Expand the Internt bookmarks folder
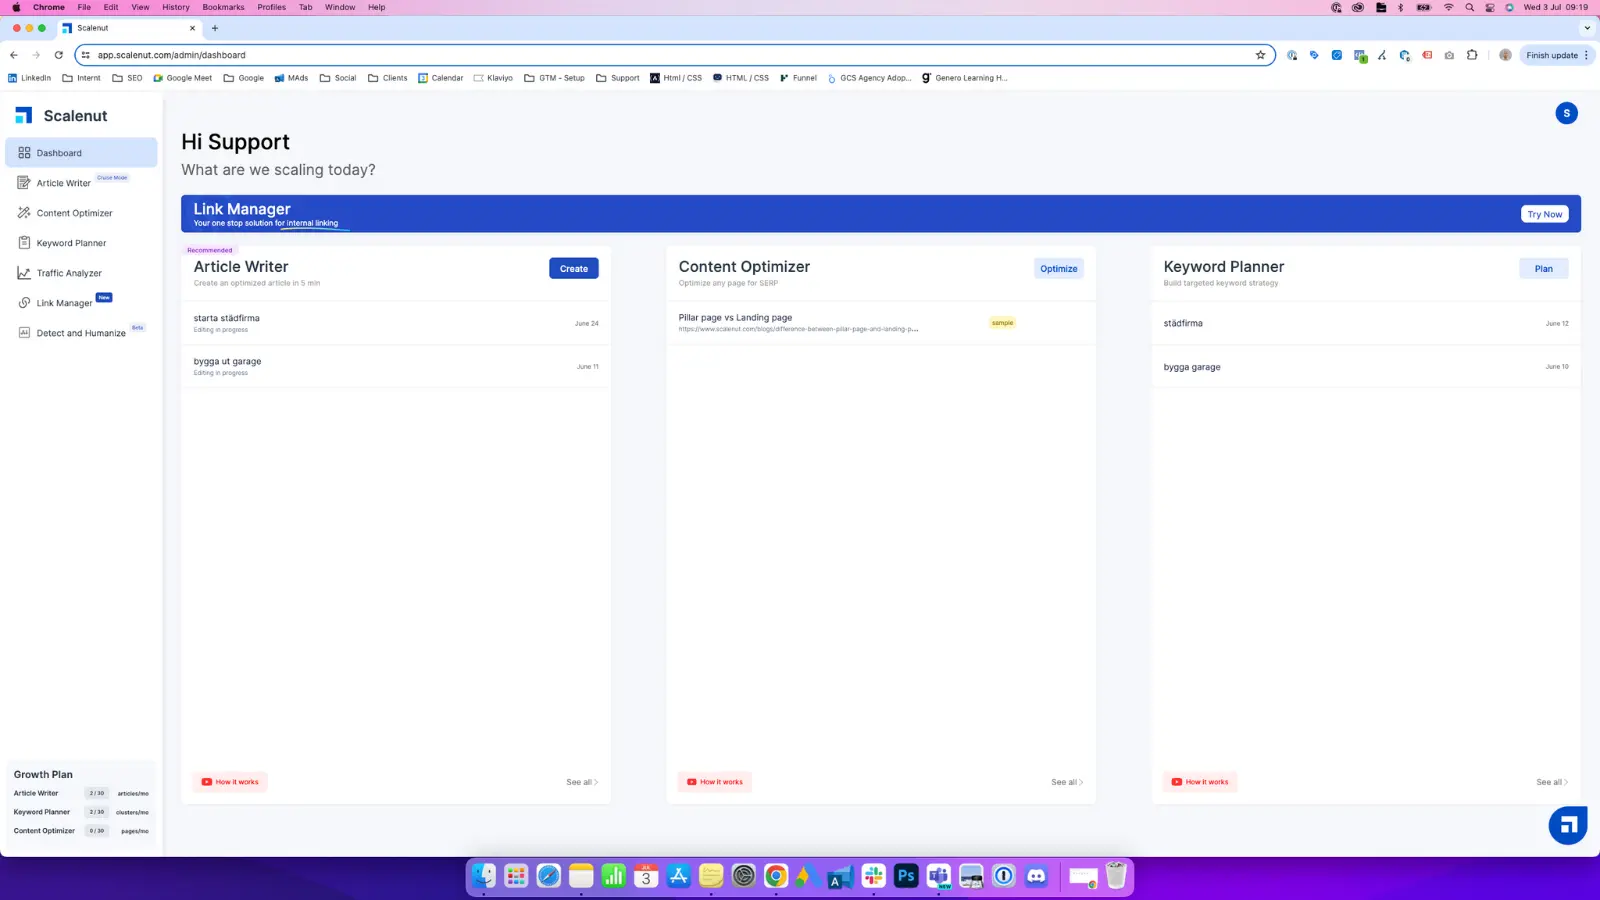 (81, 78)
